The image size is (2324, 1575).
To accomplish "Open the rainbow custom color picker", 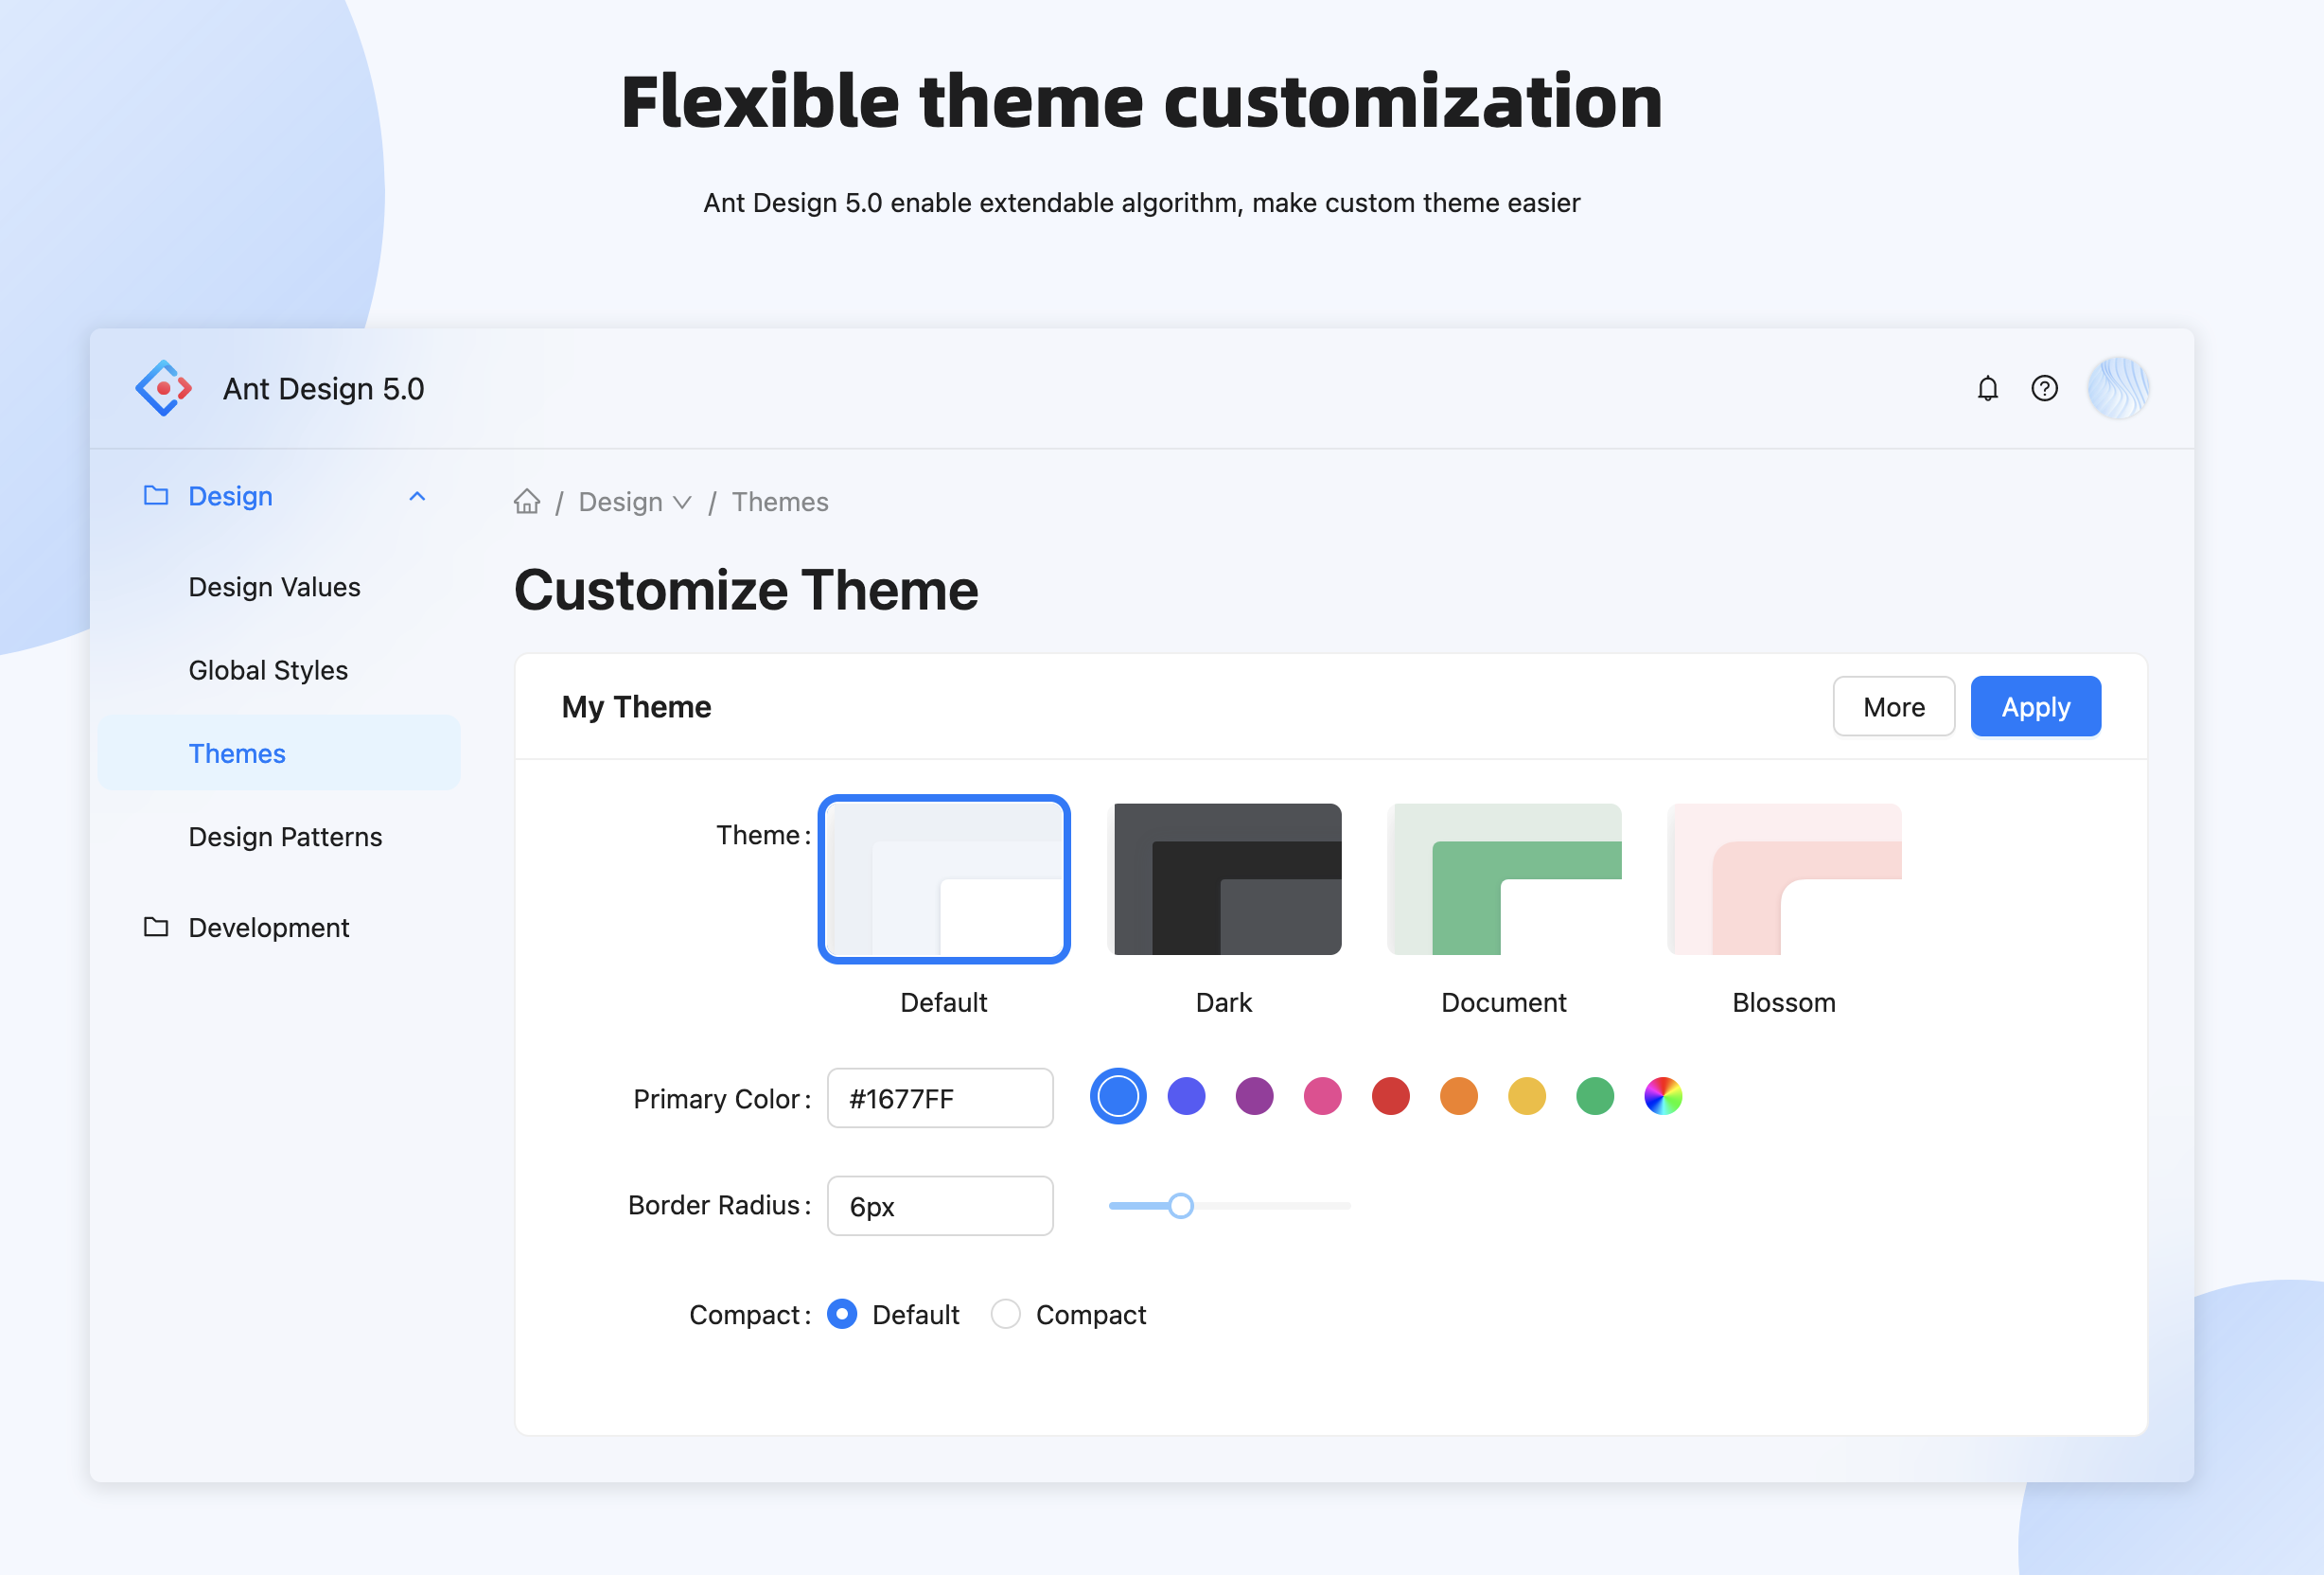I will (1662, 1096).
